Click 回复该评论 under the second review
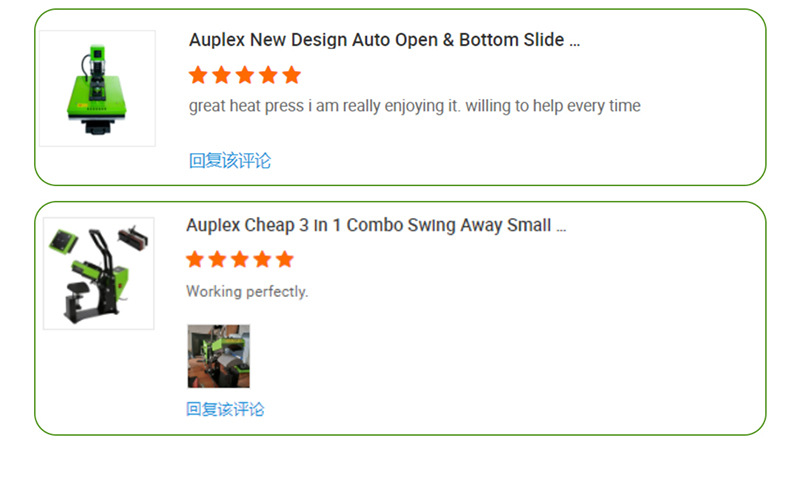800x484 pixels. pos(225,409)
